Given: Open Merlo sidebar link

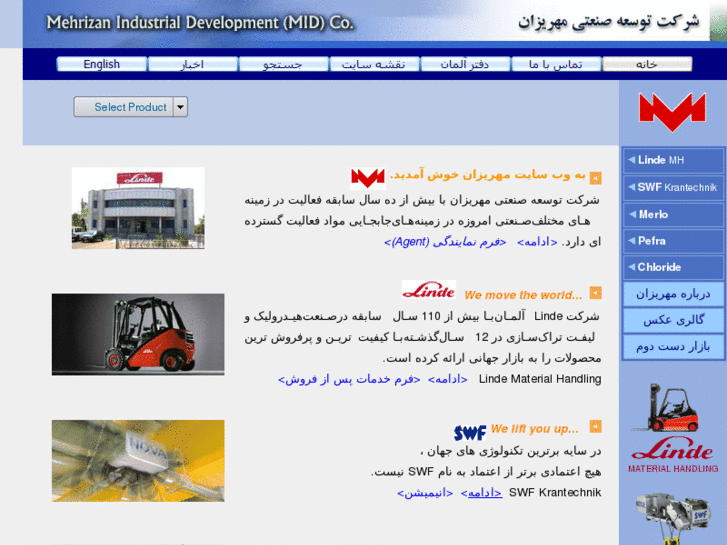Looking at the screenshot, I should 673,214.
